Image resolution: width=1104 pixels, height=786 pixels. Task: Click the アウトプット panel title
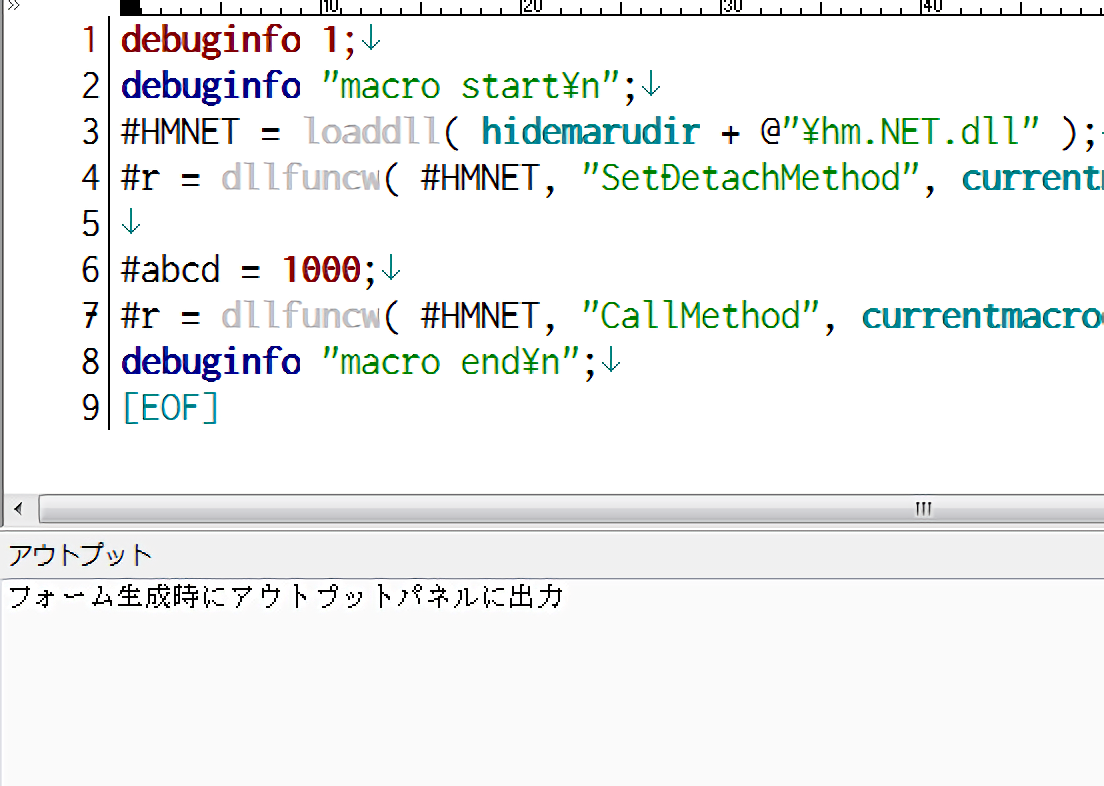[80, 554]
